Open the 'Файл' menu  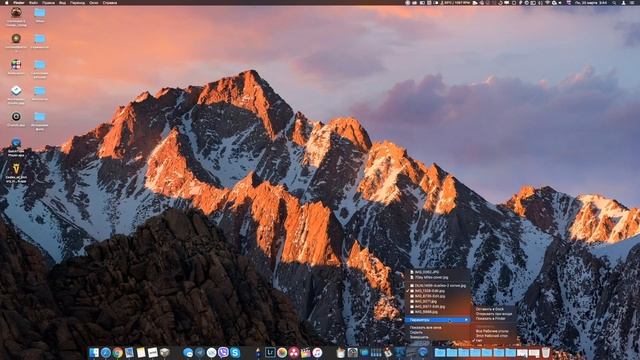point(33,2)
